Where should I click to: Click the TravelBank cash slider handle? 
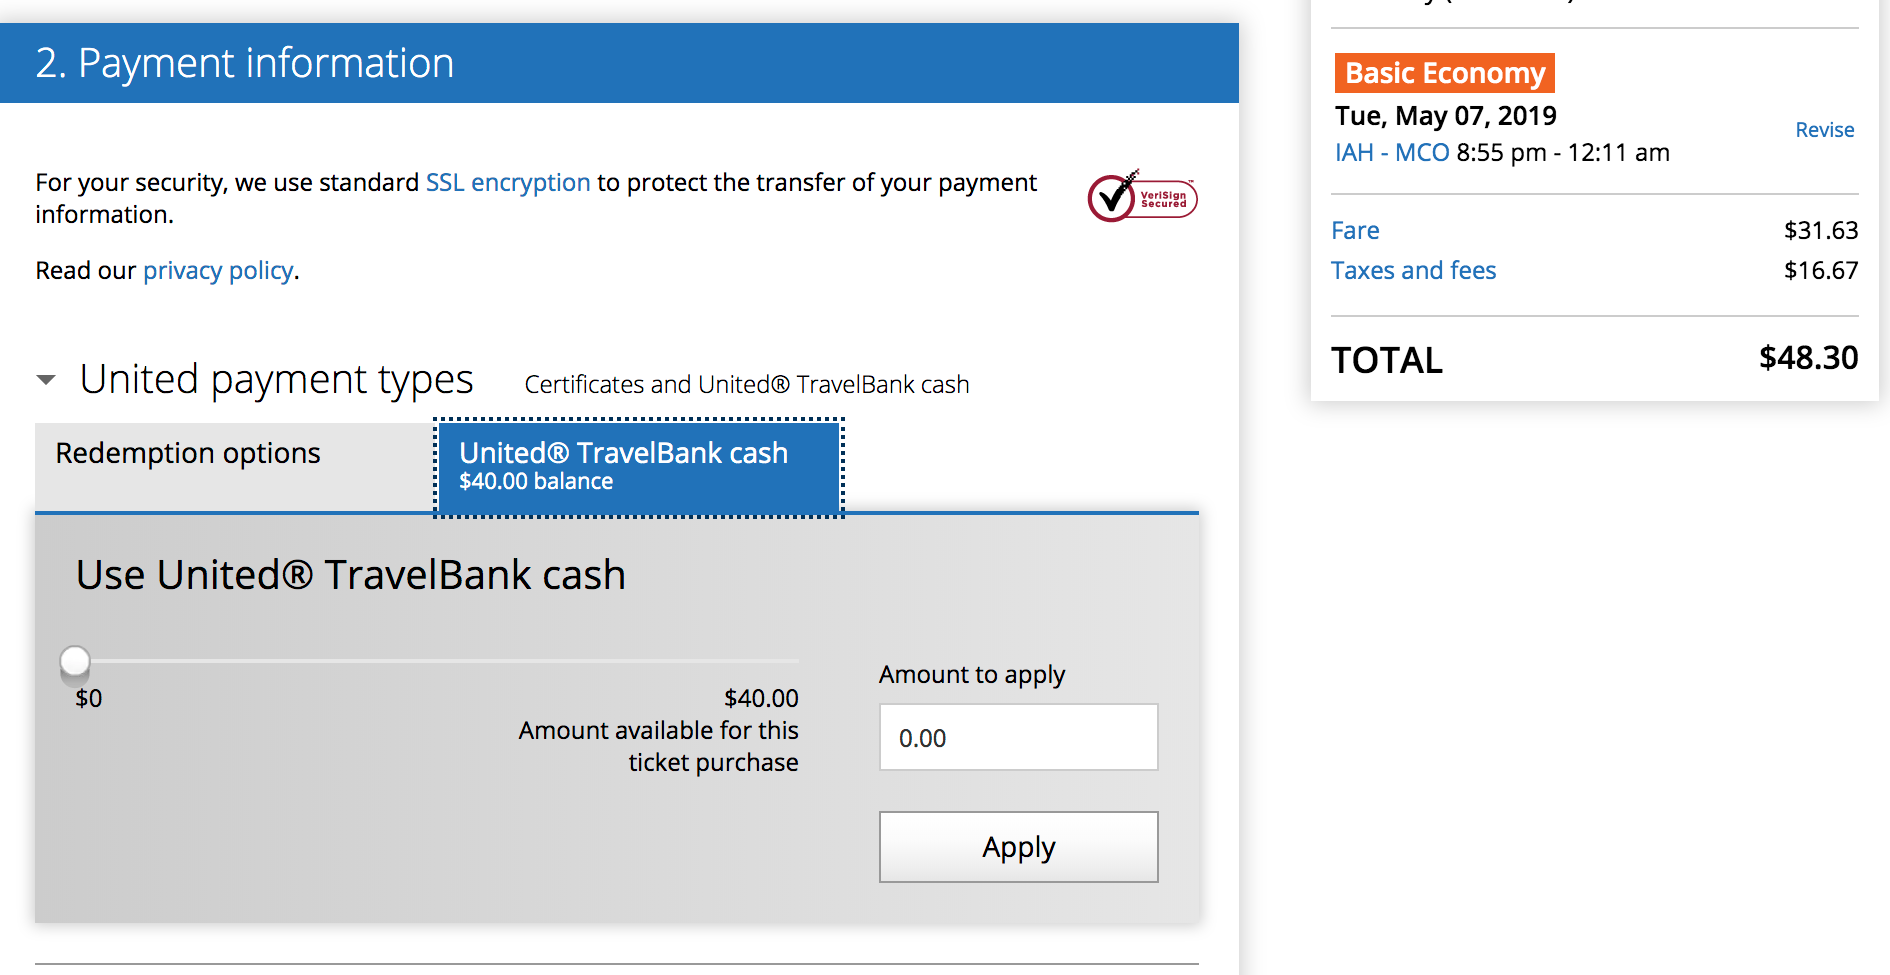(75, 661)
